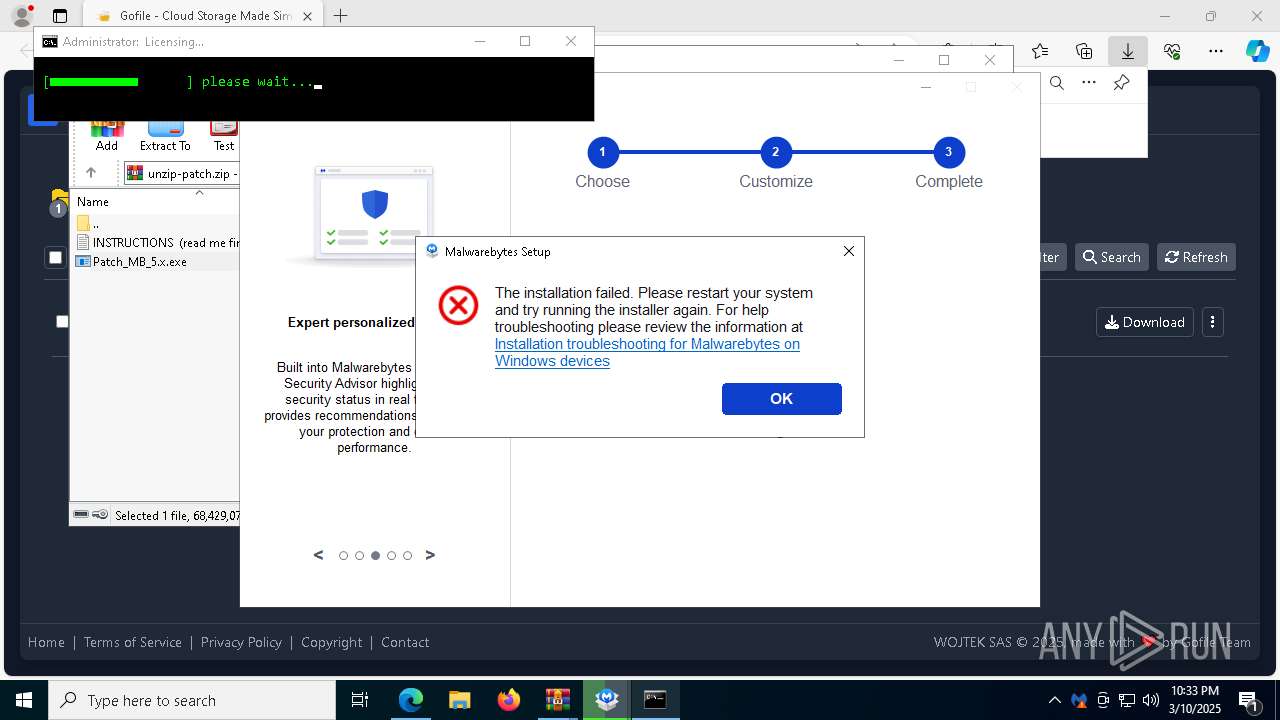Switch to Gofile Cloud Storage browser tab
Image resolution: width=1280 pixels, height=720 pixels.
click(x=195, y=16)
